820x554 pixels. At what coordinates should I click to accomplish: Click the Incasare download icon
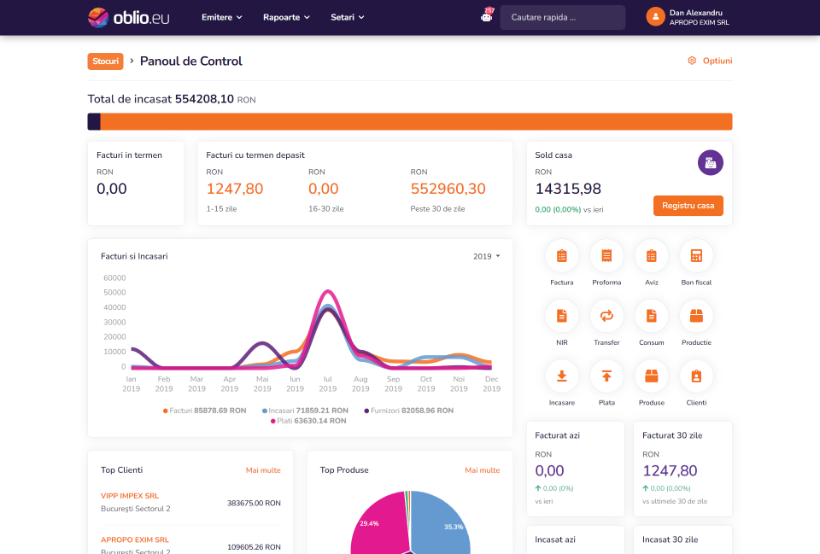(561, 377)
